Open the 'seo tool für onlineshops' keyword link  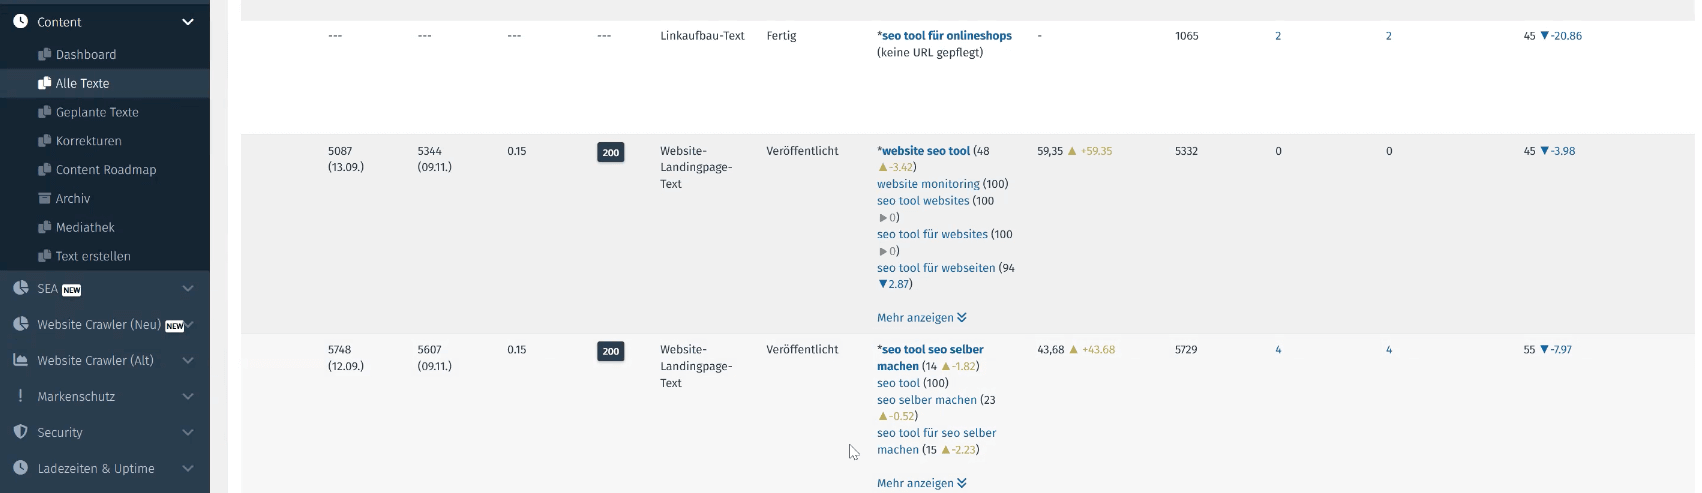[x=946, y=36]
